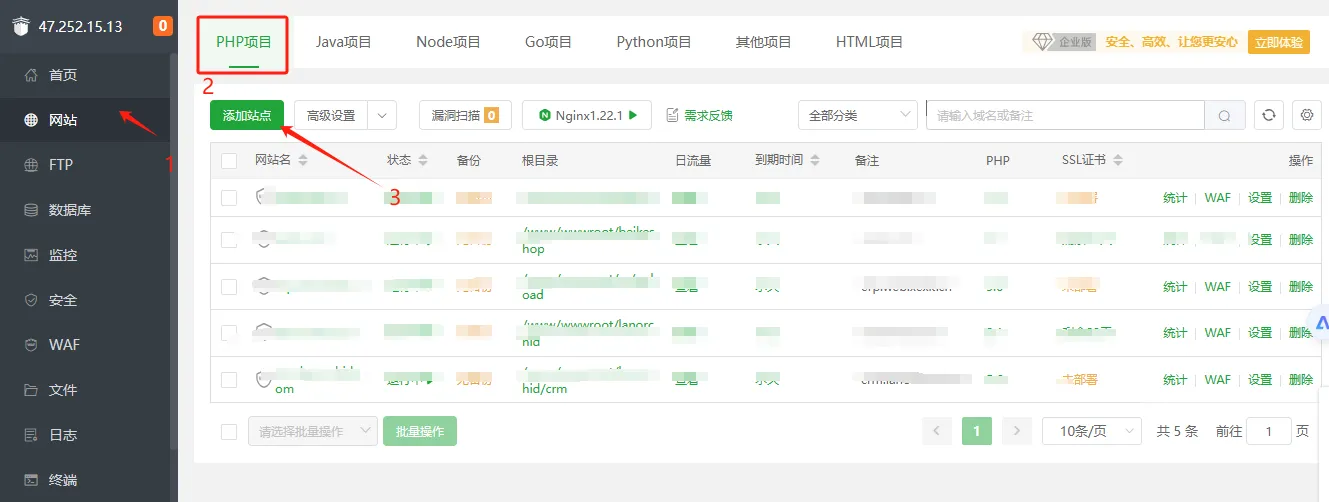Switch to the 其他项目 tab
The height and width of the screenshot is (502, 1329).
tap(764, 42)
